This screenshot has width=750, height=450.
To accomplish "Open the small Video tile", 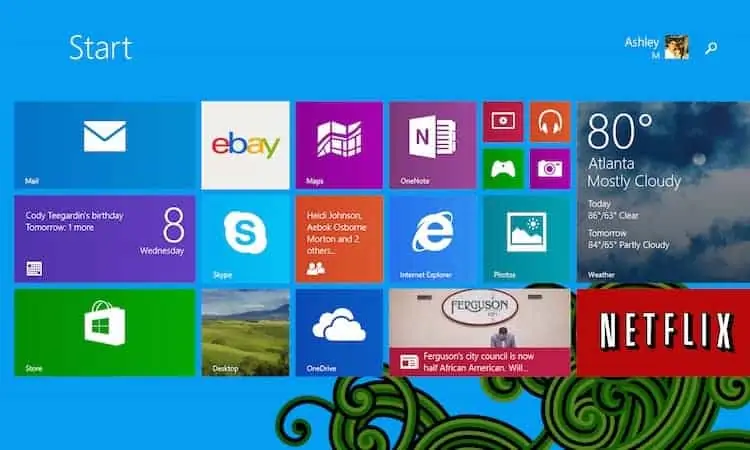I will pos(503,122).
